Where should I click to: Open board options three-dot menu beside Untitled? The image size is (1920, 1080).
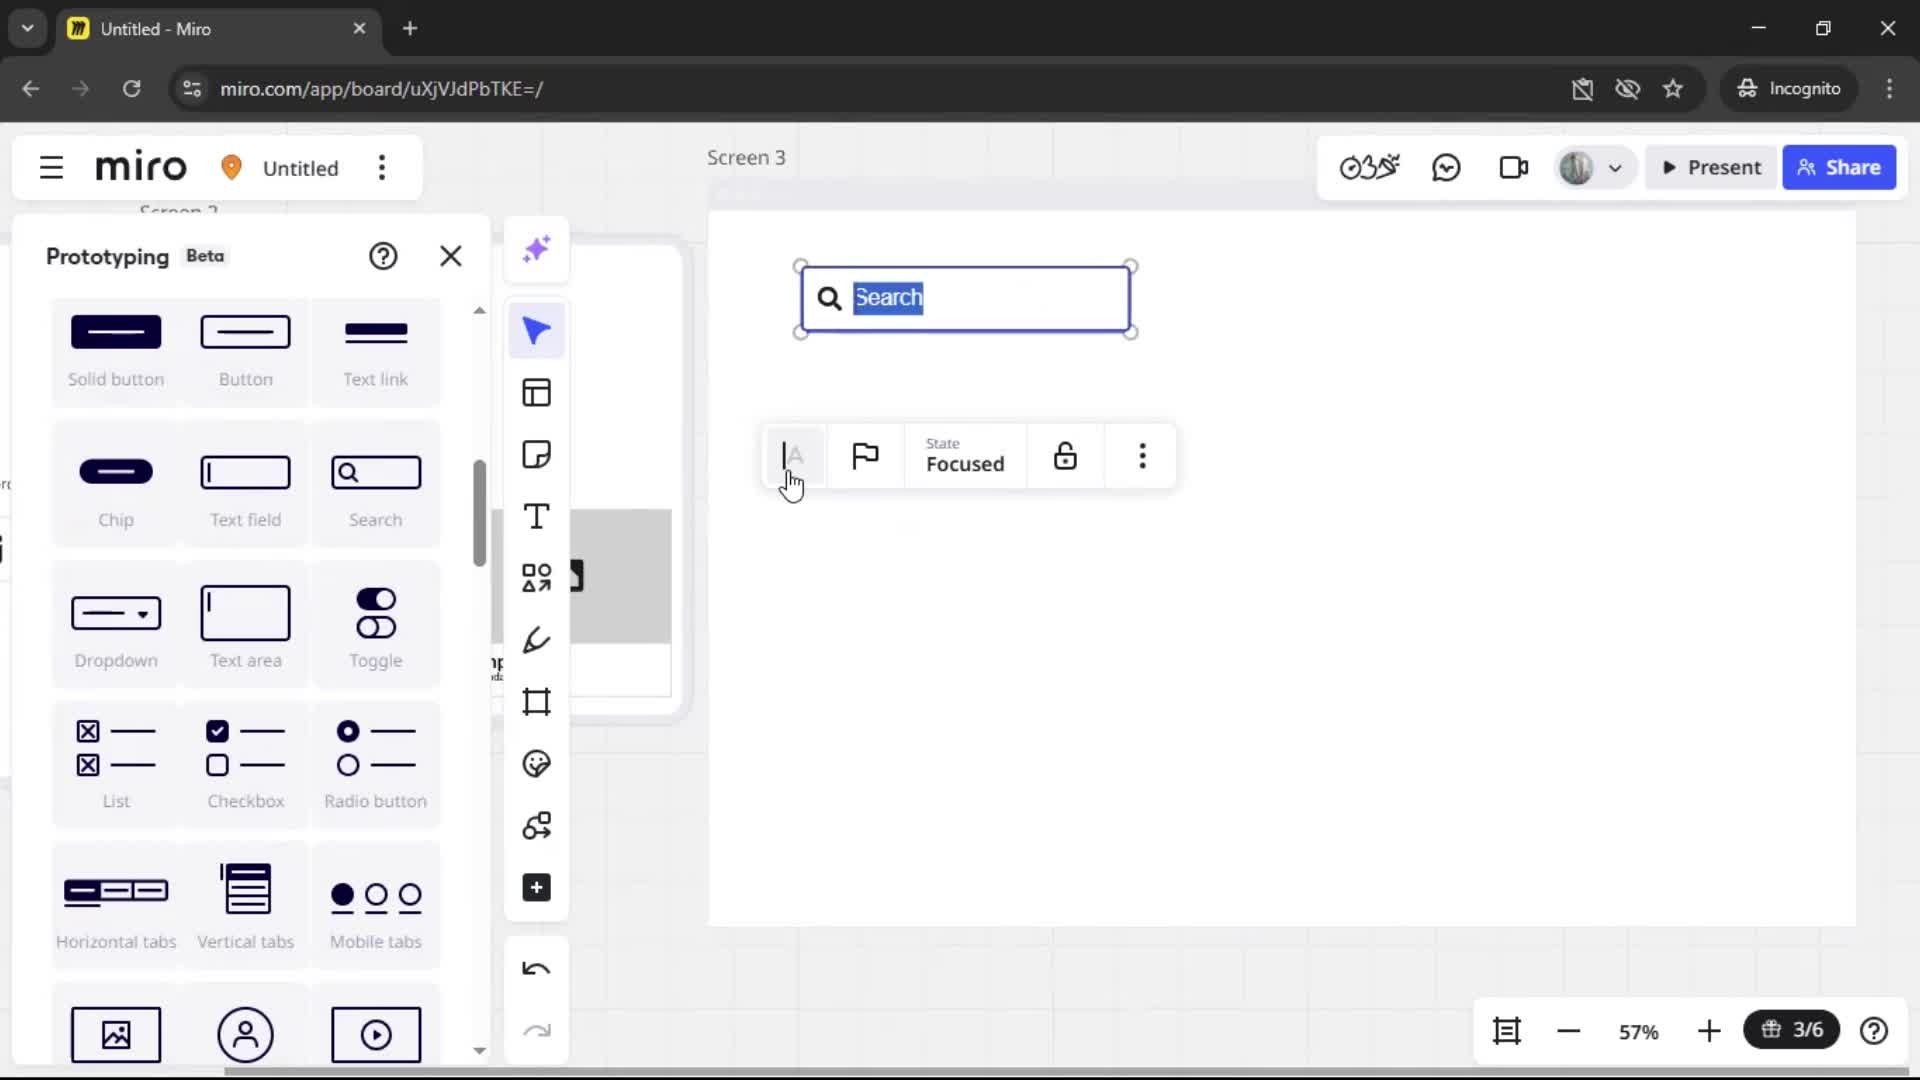click(x=381, y=167)
